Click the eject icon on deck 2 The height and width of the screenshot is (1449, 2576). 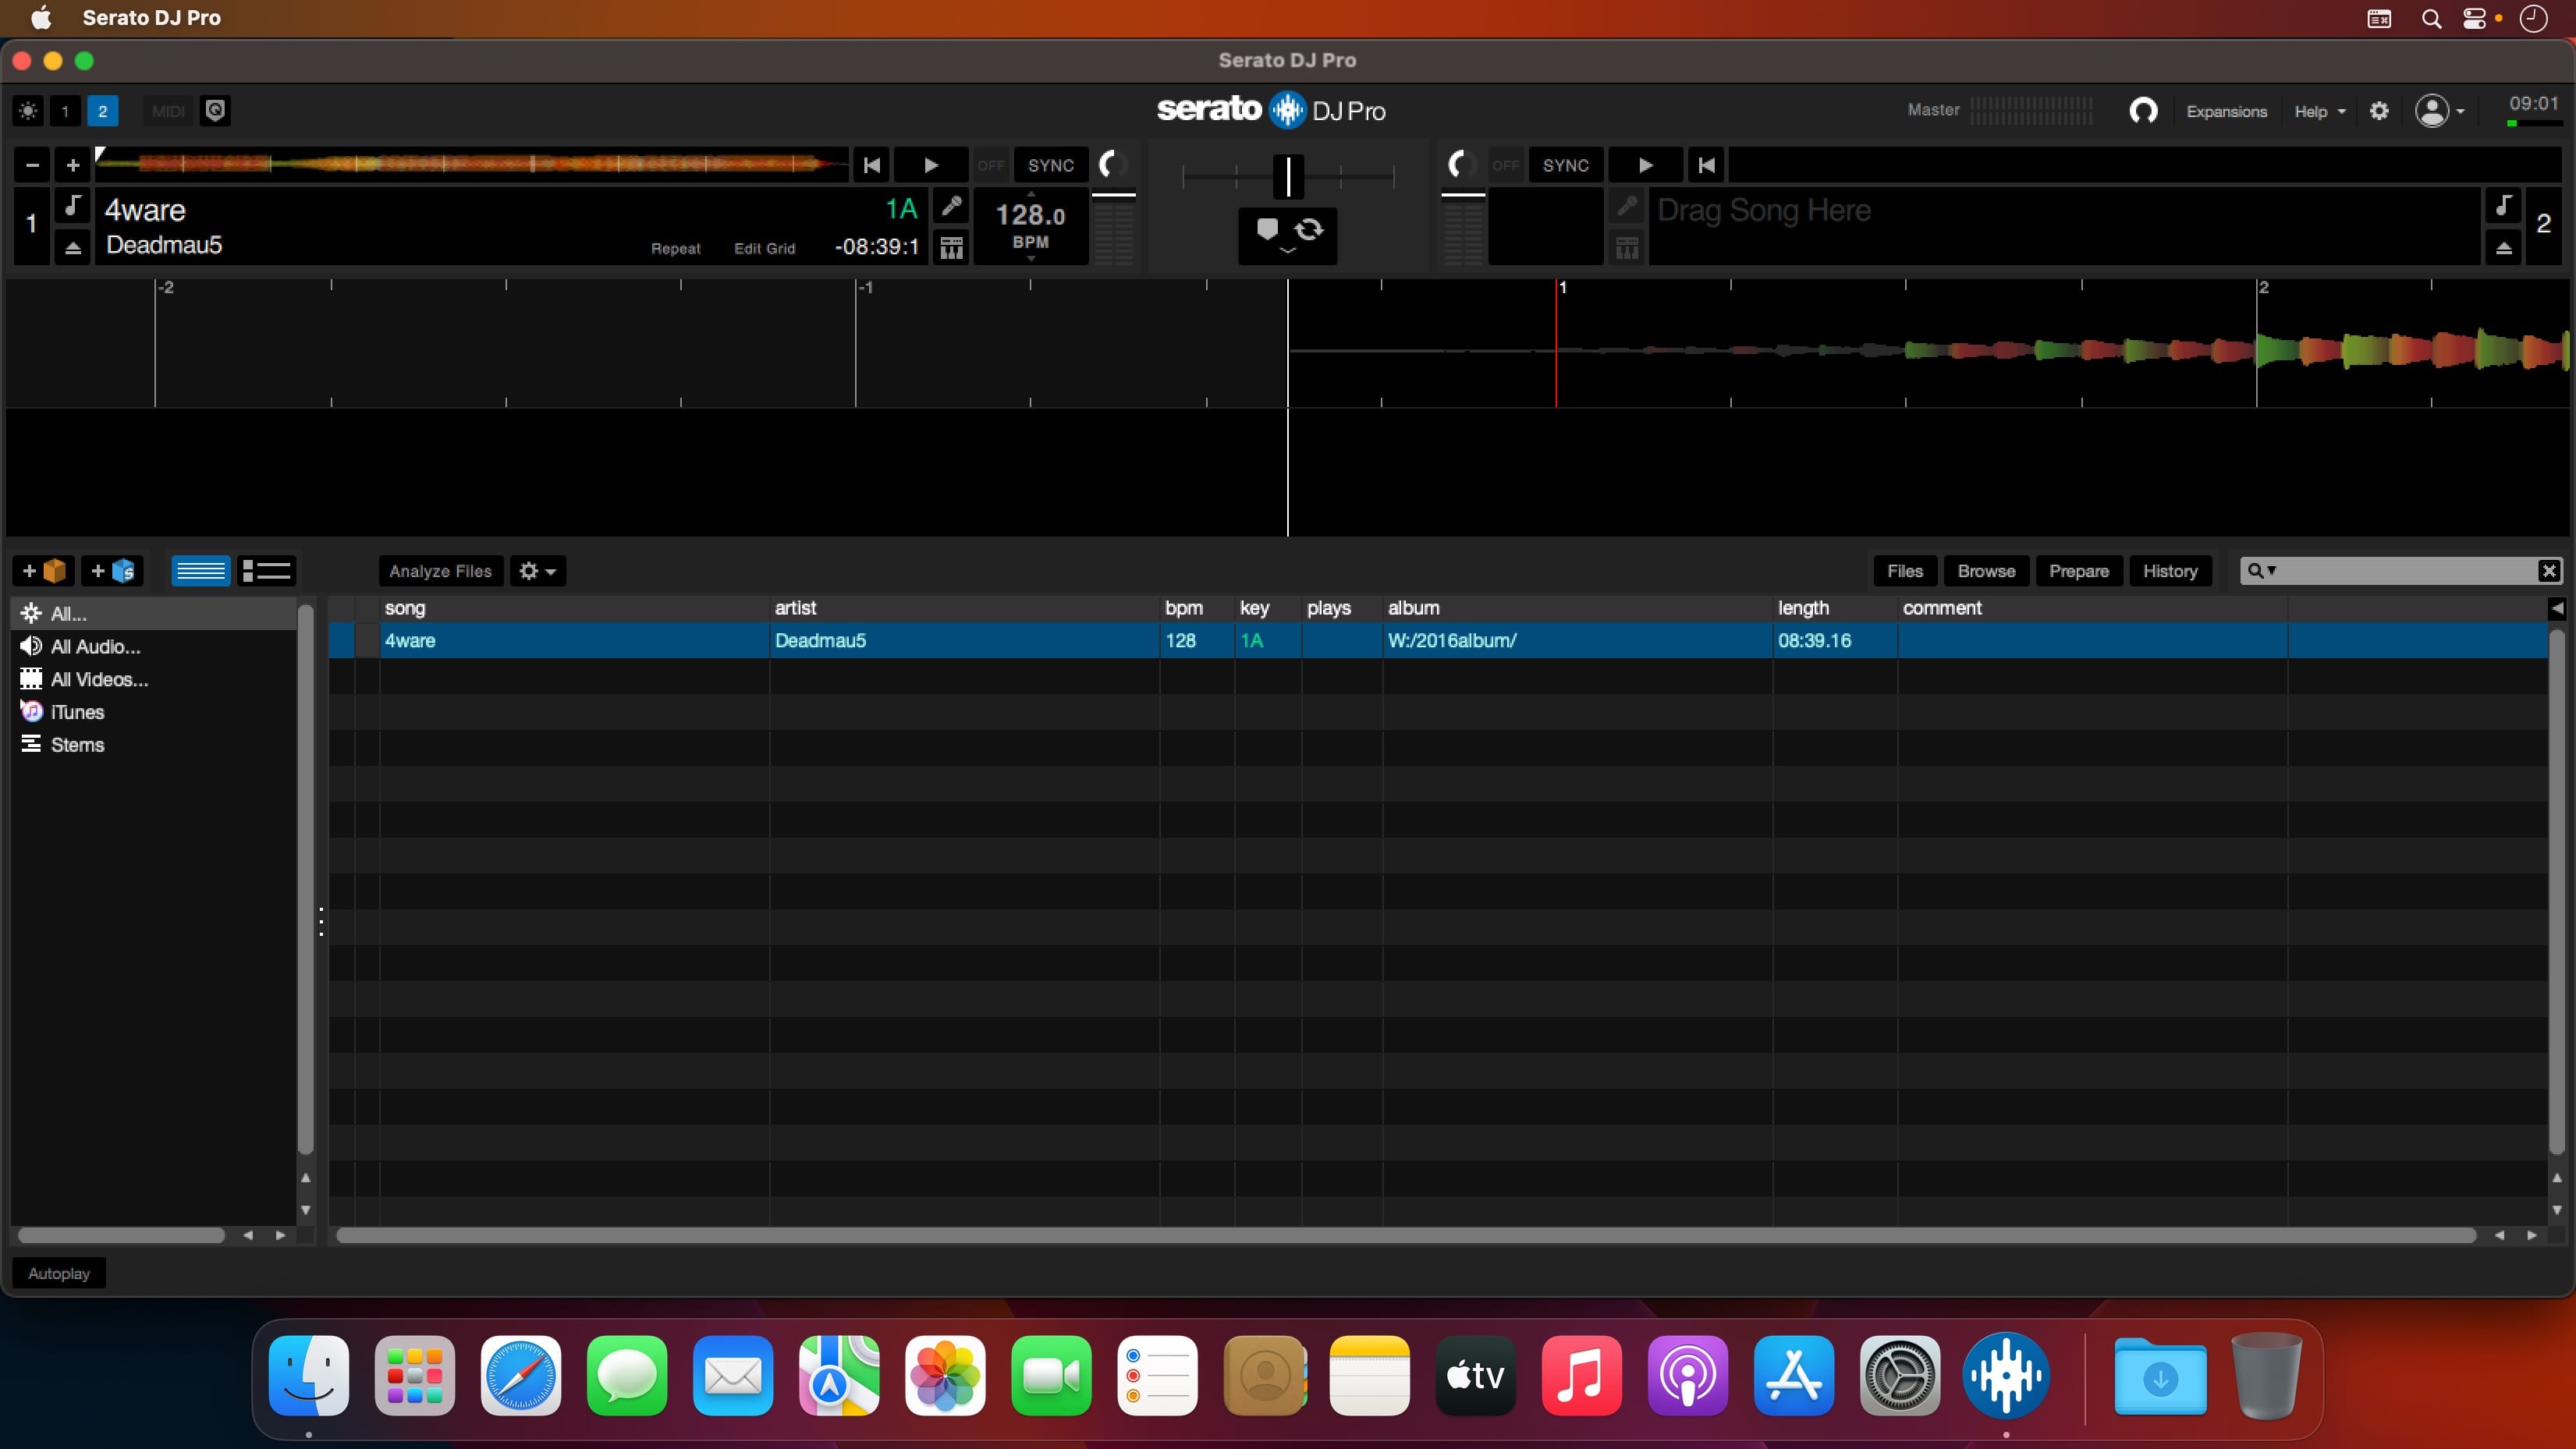pyautogui.click(x=2503, y=247)
